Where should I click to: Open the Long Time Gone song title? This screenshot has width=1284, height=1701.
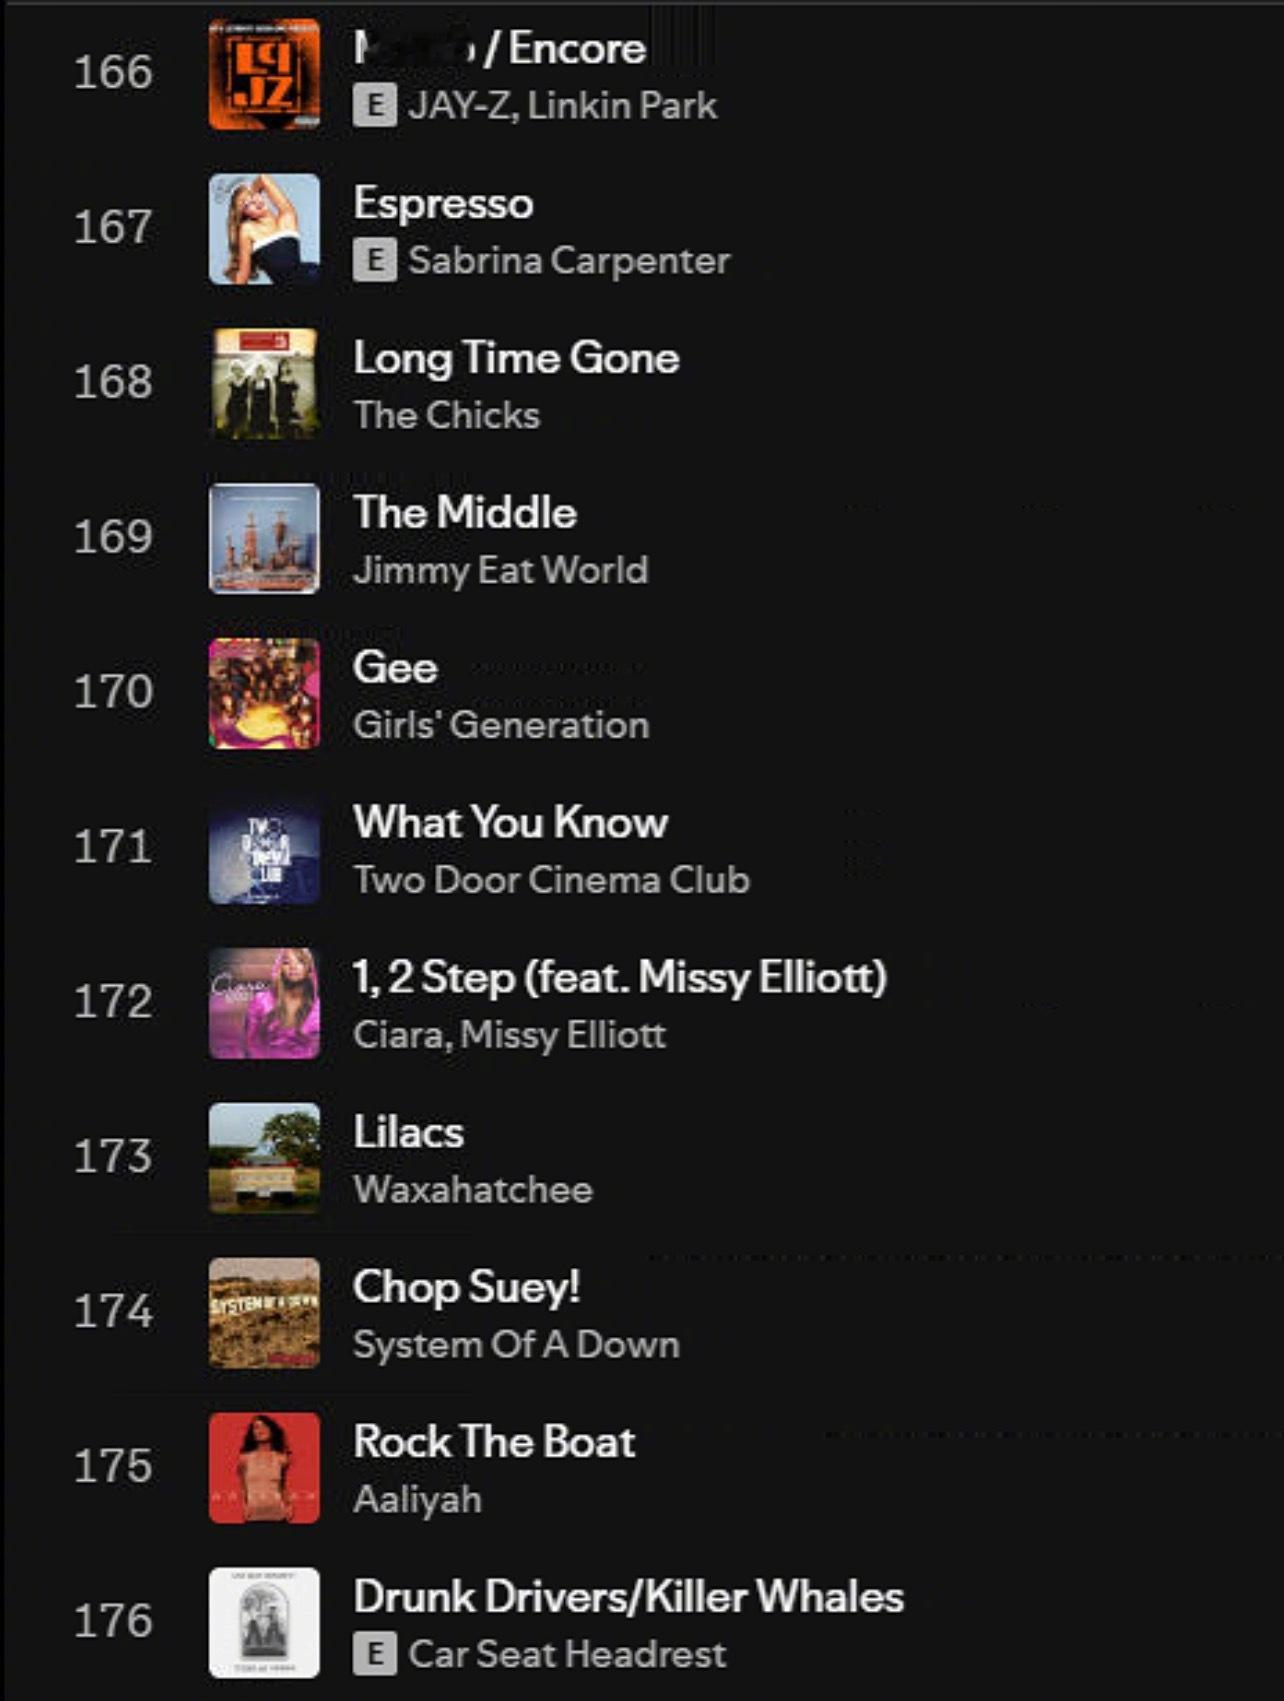click(516, 358)
